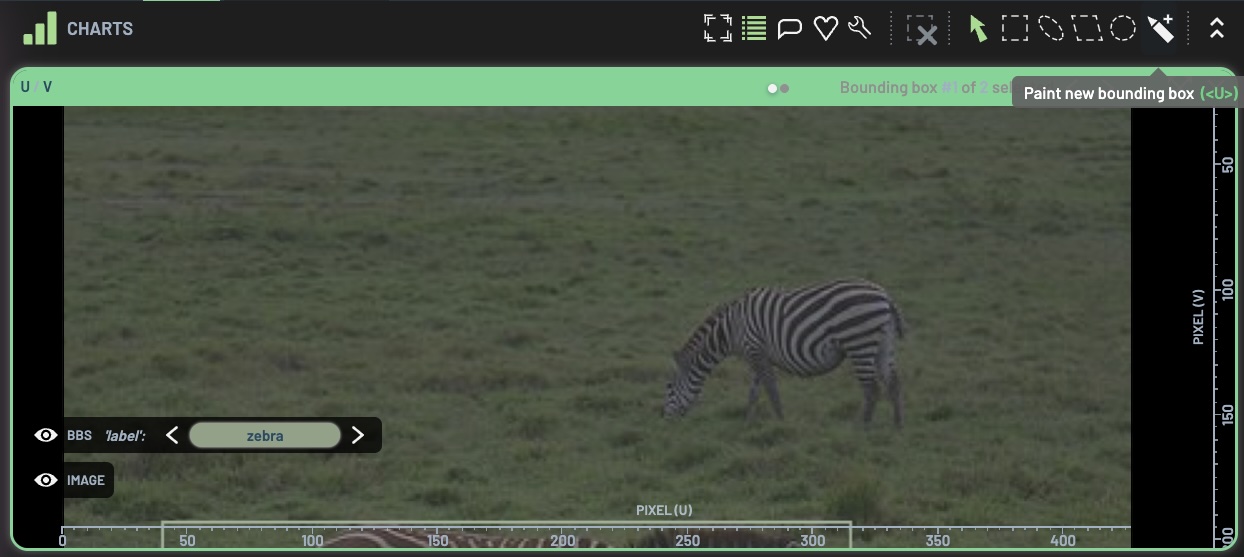Click the fullscreen expand icon
The width and height of the screenshot is (1244, 557).
point(717,28)
